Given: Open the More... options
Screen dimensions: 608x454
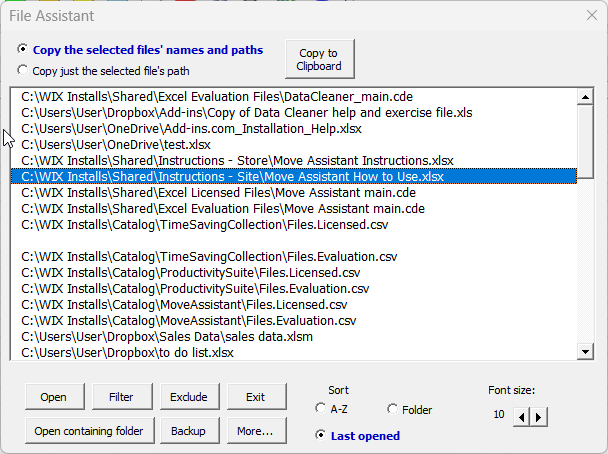Looking at the screenshot, I should point(257,430).
